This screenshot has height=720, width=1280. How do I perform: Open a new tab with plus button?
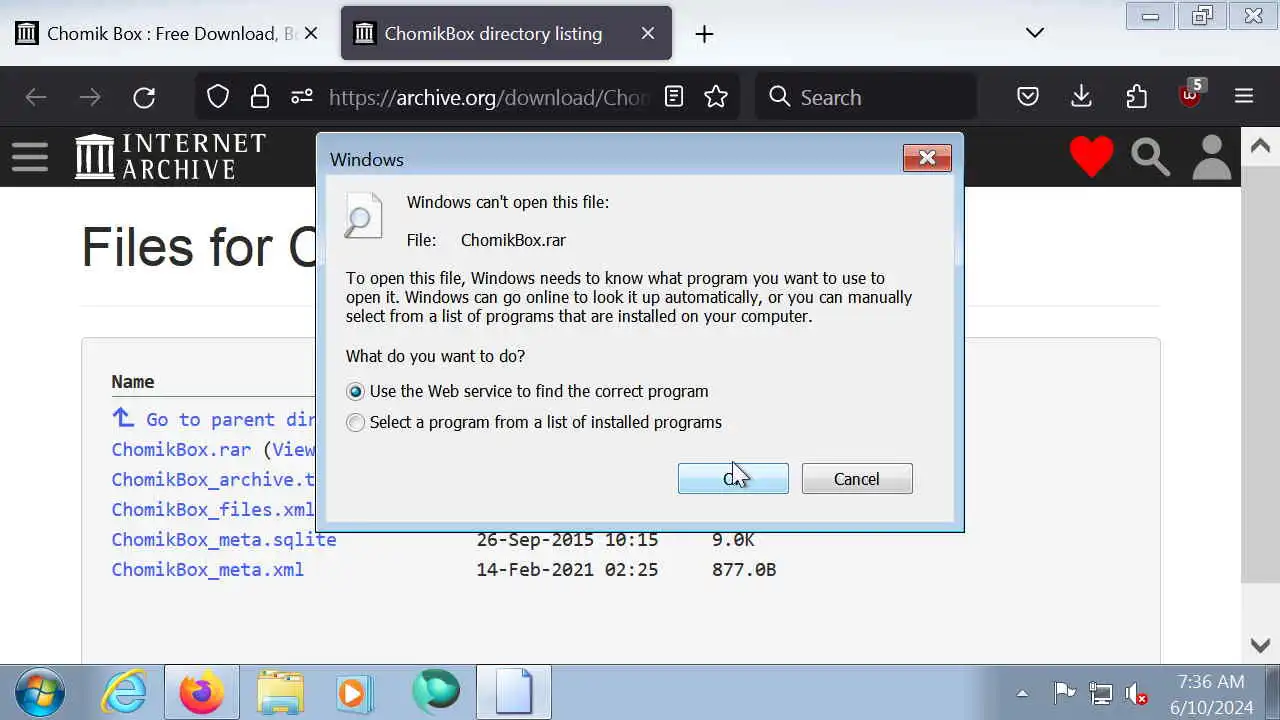click(704, 34)
